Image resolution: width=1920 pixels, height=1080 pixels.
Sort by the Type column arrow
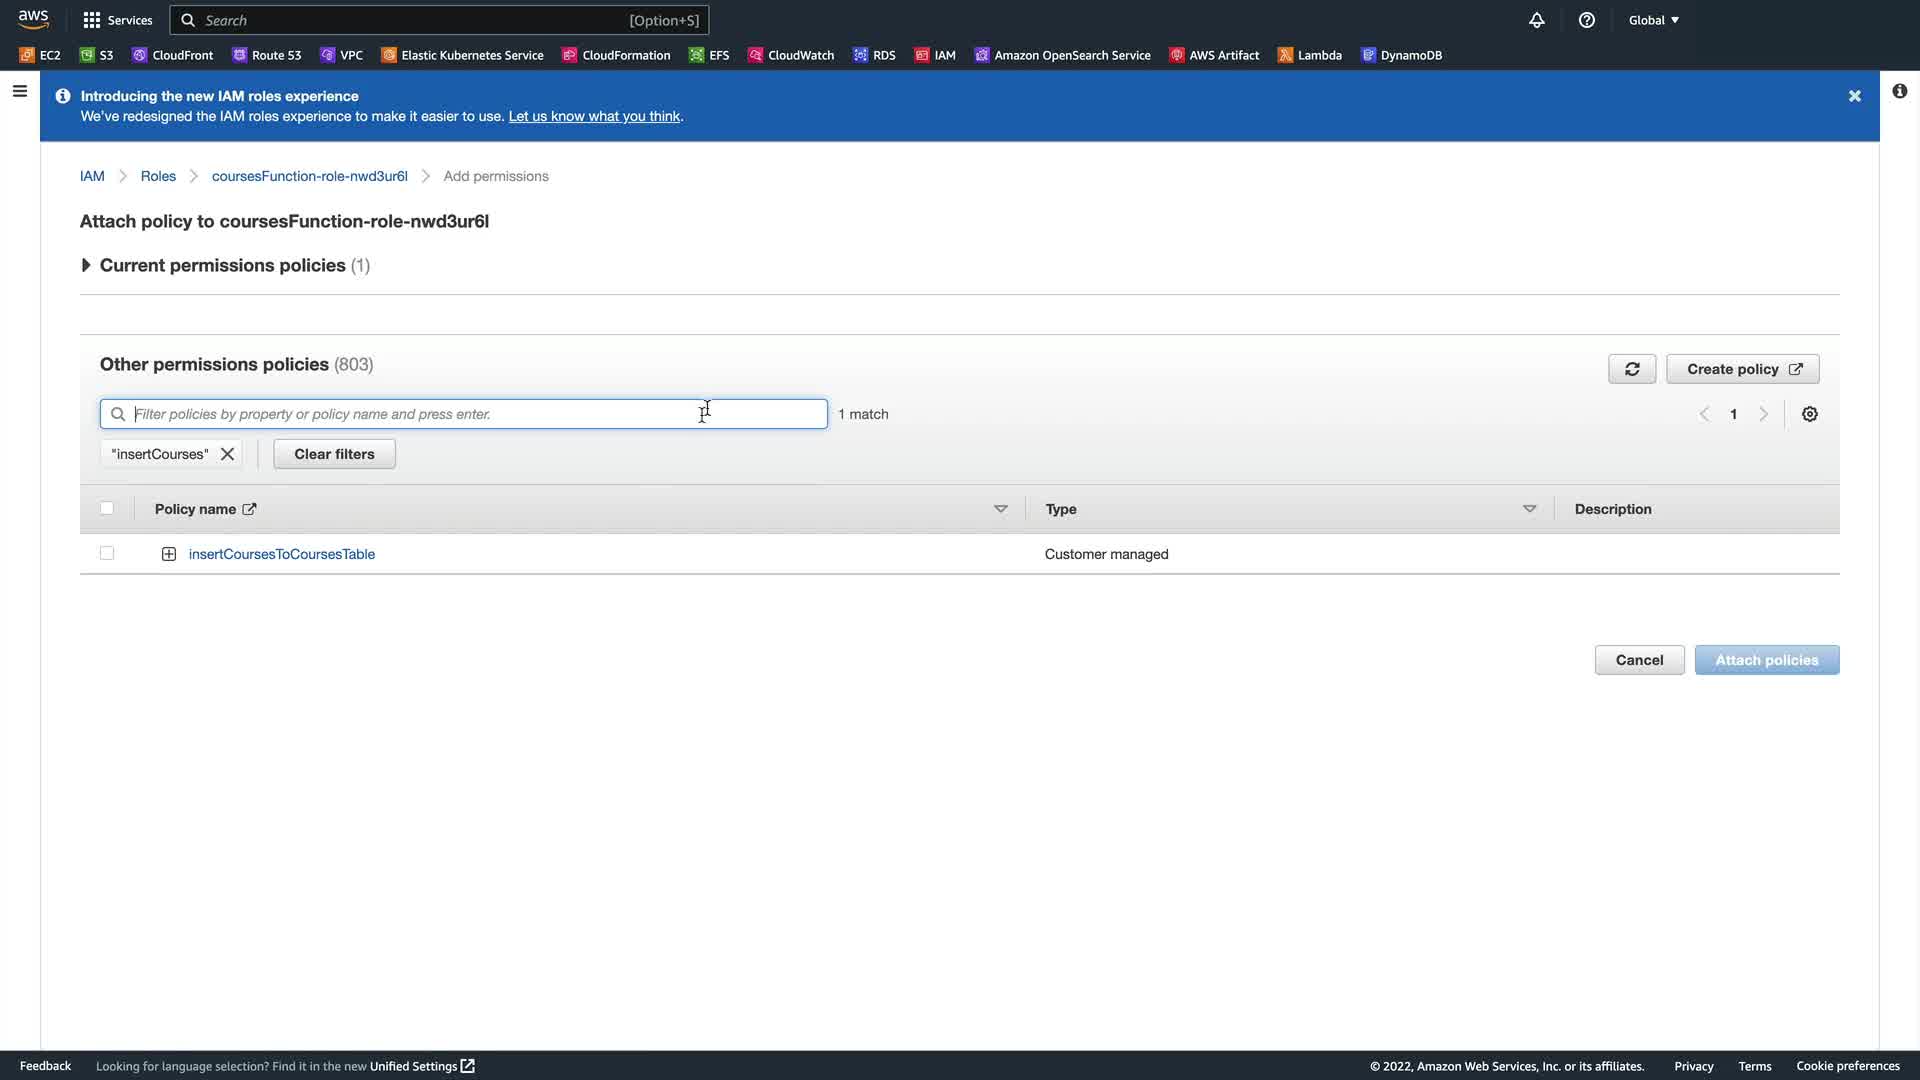point(1529,509)
